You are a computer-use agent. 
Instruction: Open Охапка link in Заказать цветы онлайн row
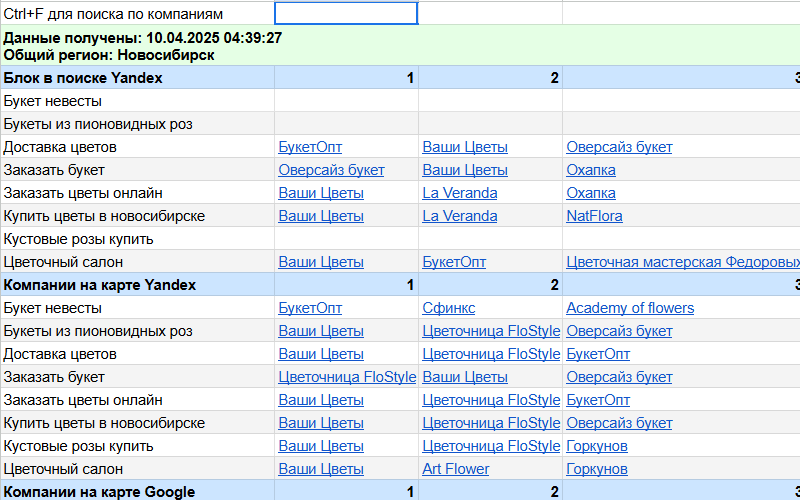click(590, 193)
